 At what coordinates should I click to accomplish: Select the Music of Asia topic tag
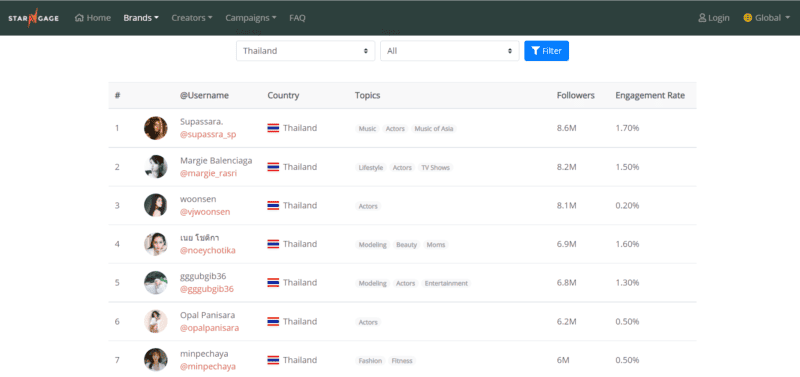(x=434, y=129)
